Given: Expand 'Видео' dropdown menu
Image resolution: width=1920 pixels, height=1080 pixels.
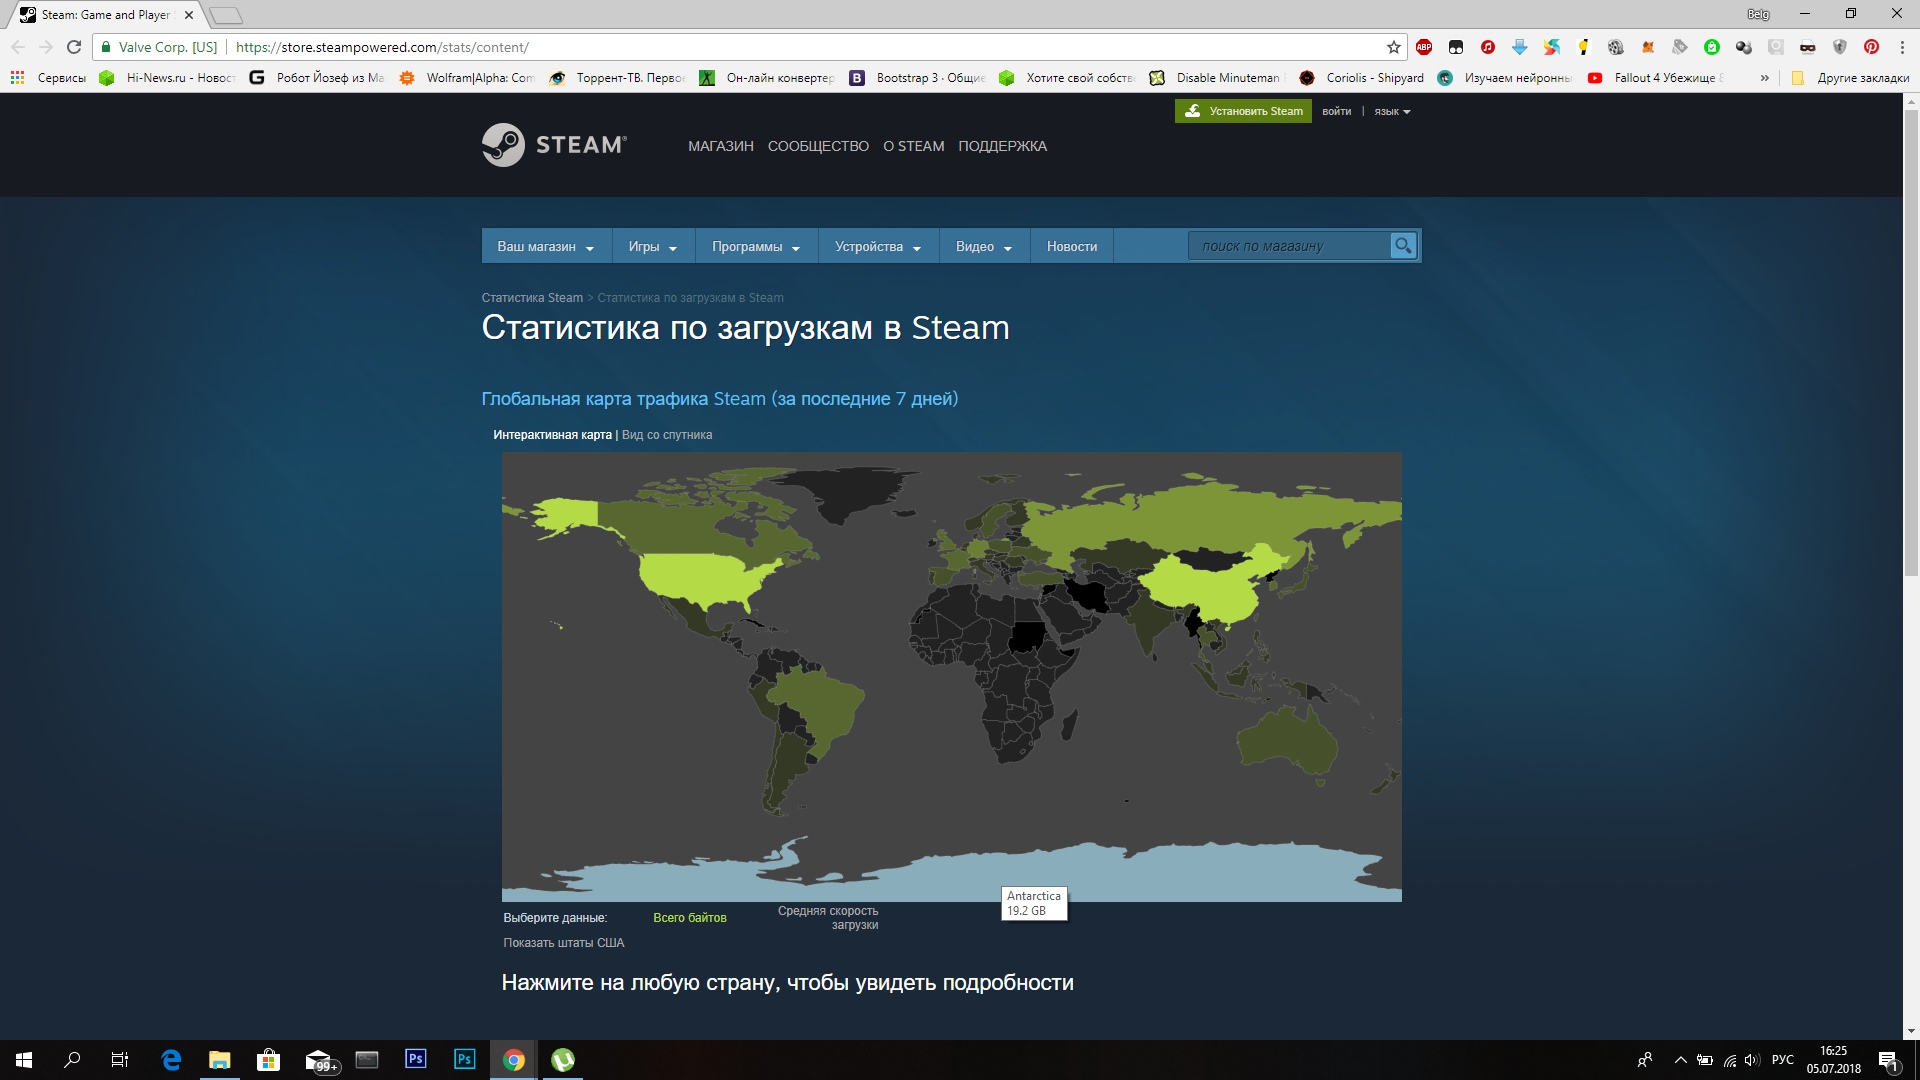Looking at the screenshot, I should [x=984, y=246].
